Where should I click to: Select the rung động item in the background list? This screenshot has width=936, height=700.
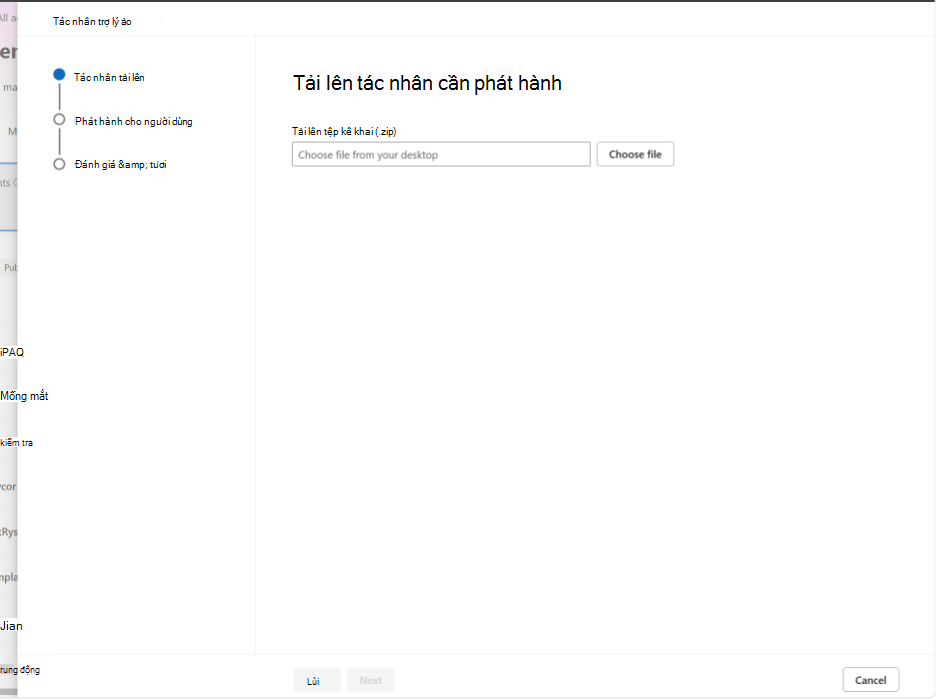pos(20,670)
